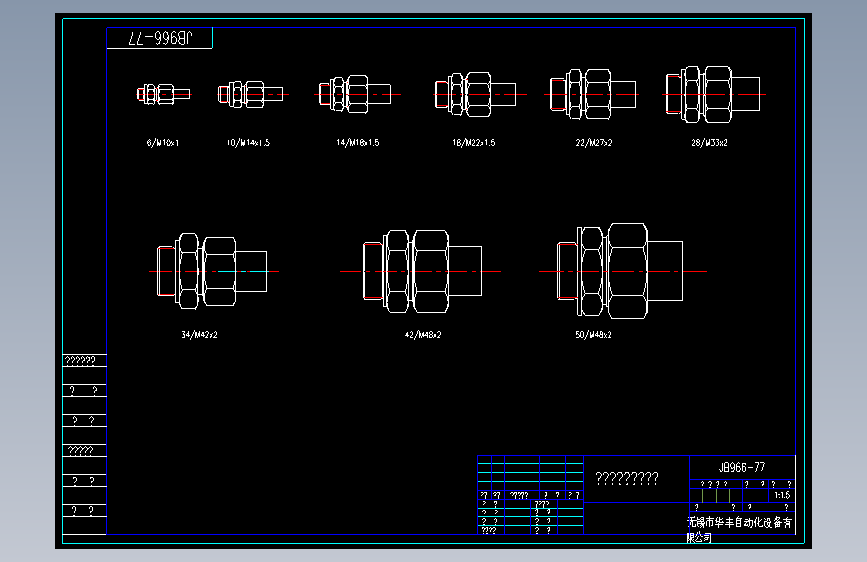Select the 42/M48x2 fitting drawing

point(420,271)
